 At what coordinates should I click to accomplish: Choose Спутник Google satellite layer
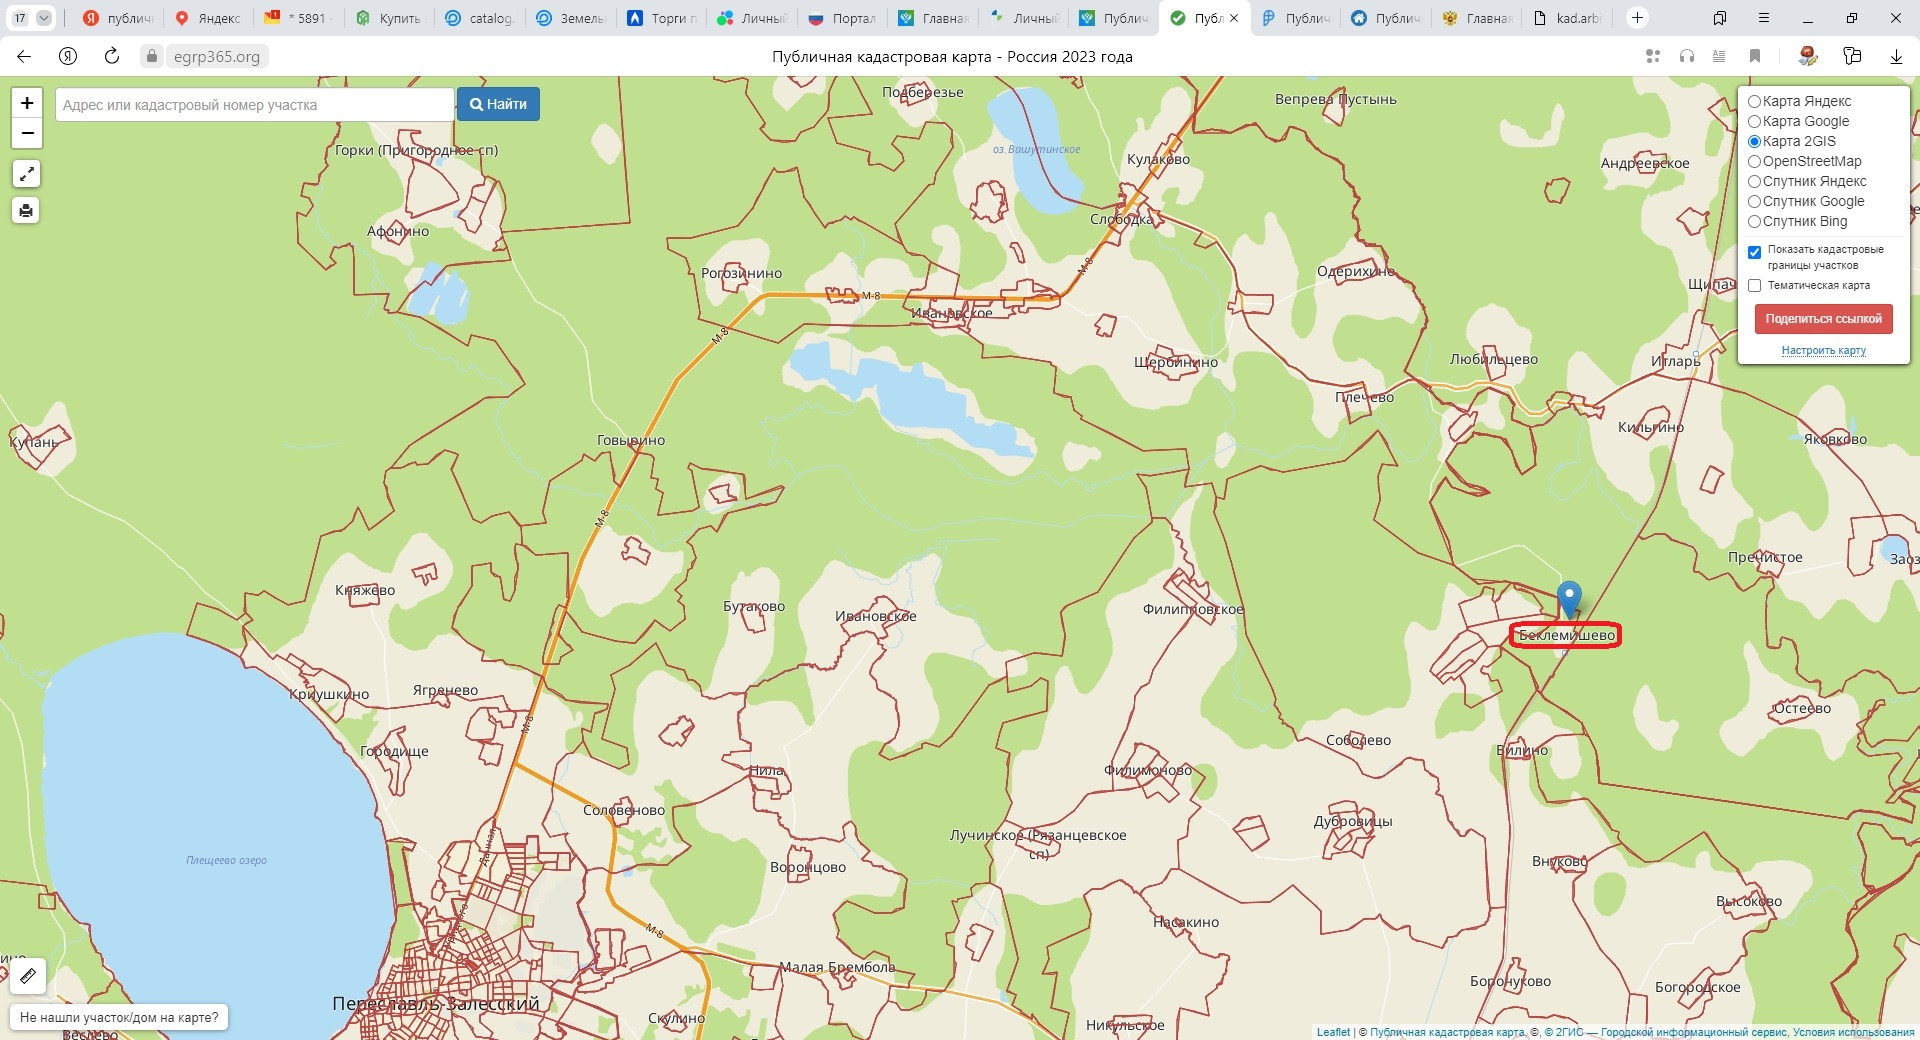[x=1754, y=201]
